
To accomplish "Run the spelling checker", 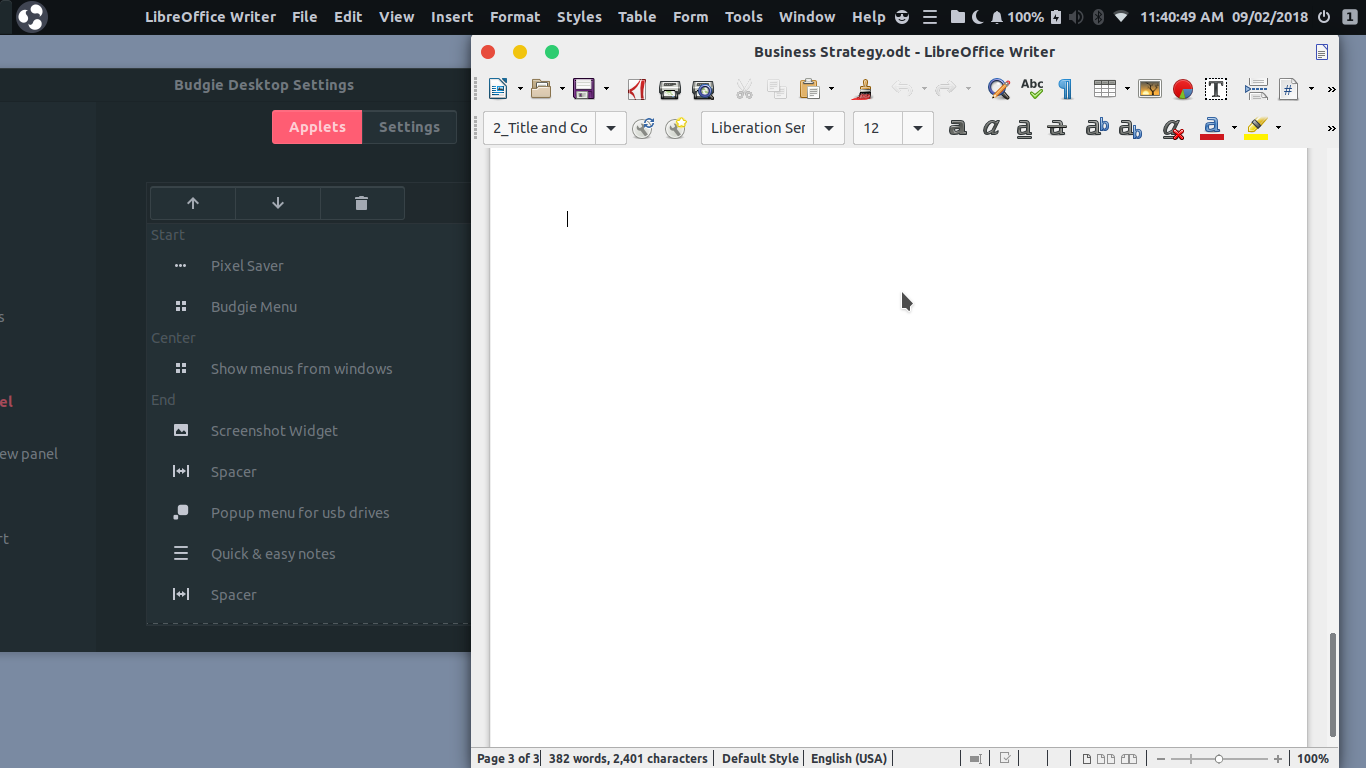I will (1031, 89).
